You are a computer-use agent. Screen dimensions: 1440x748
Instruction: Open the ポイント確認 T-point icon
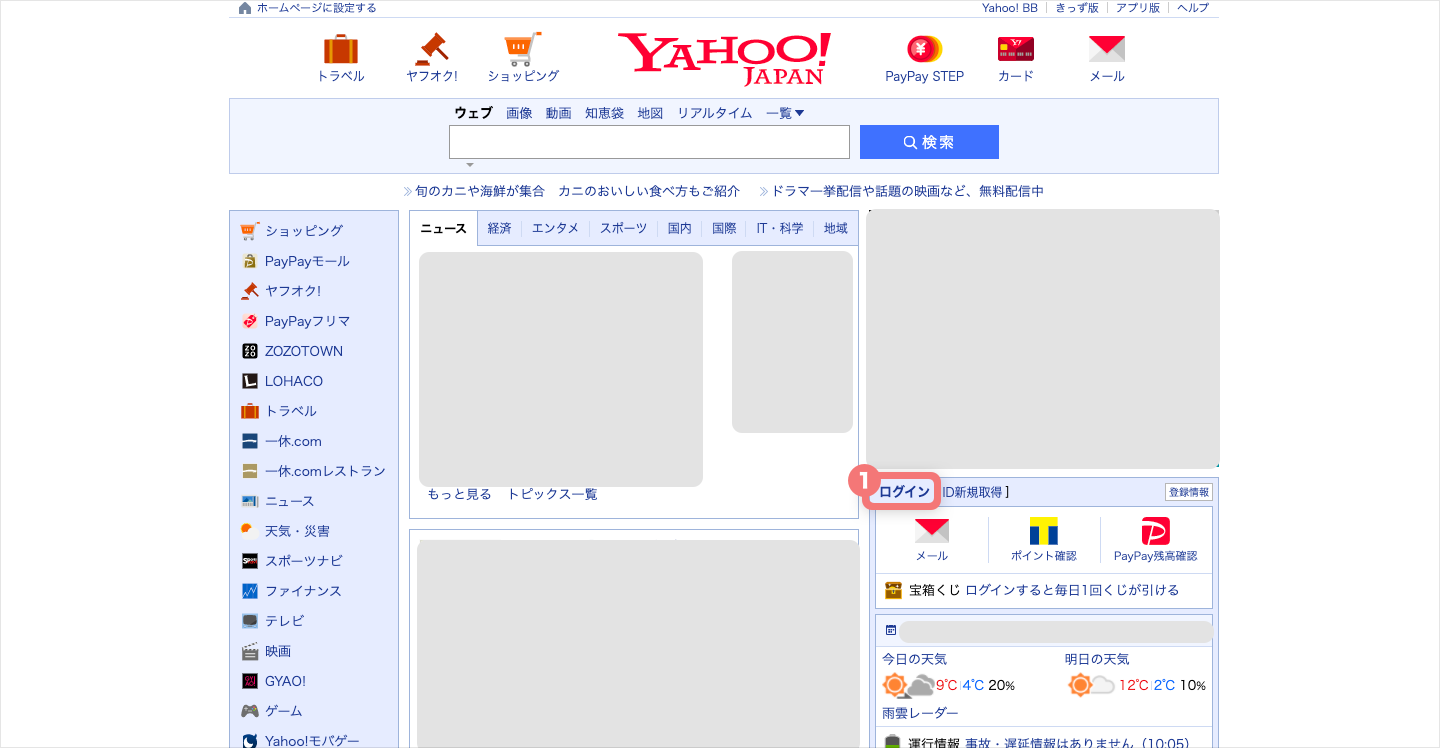[1044, 531]
